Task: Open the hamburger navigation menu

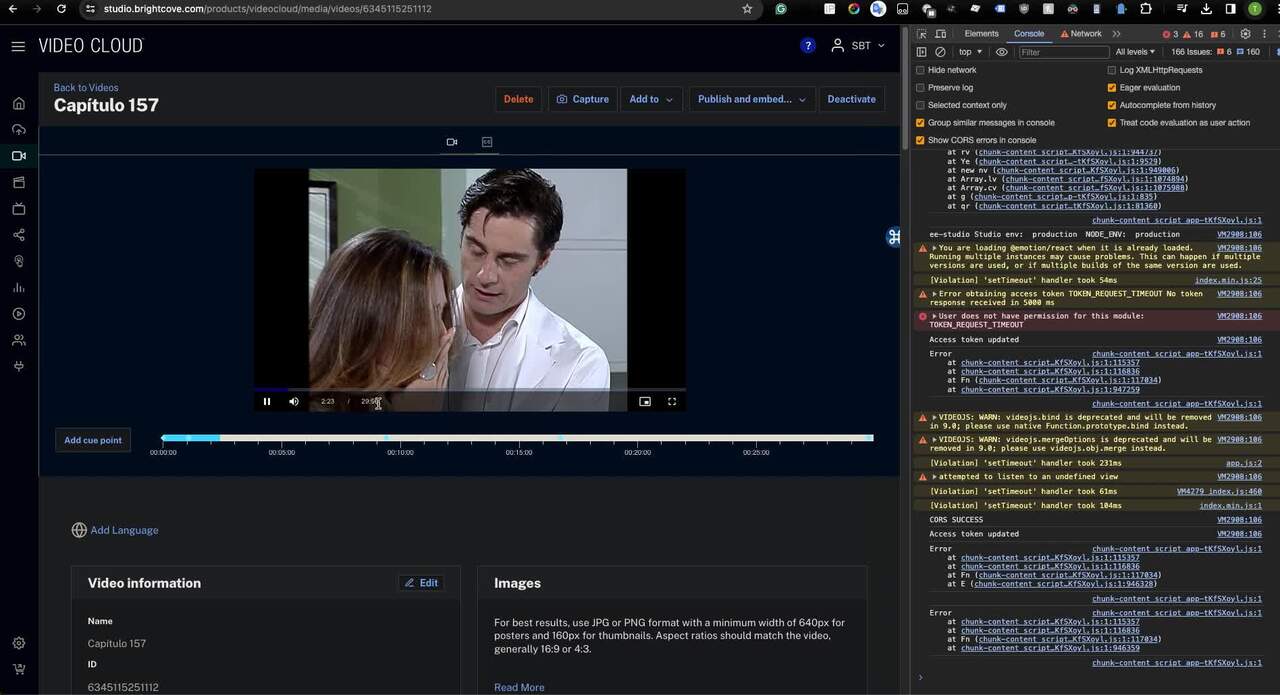Action: 18,46
